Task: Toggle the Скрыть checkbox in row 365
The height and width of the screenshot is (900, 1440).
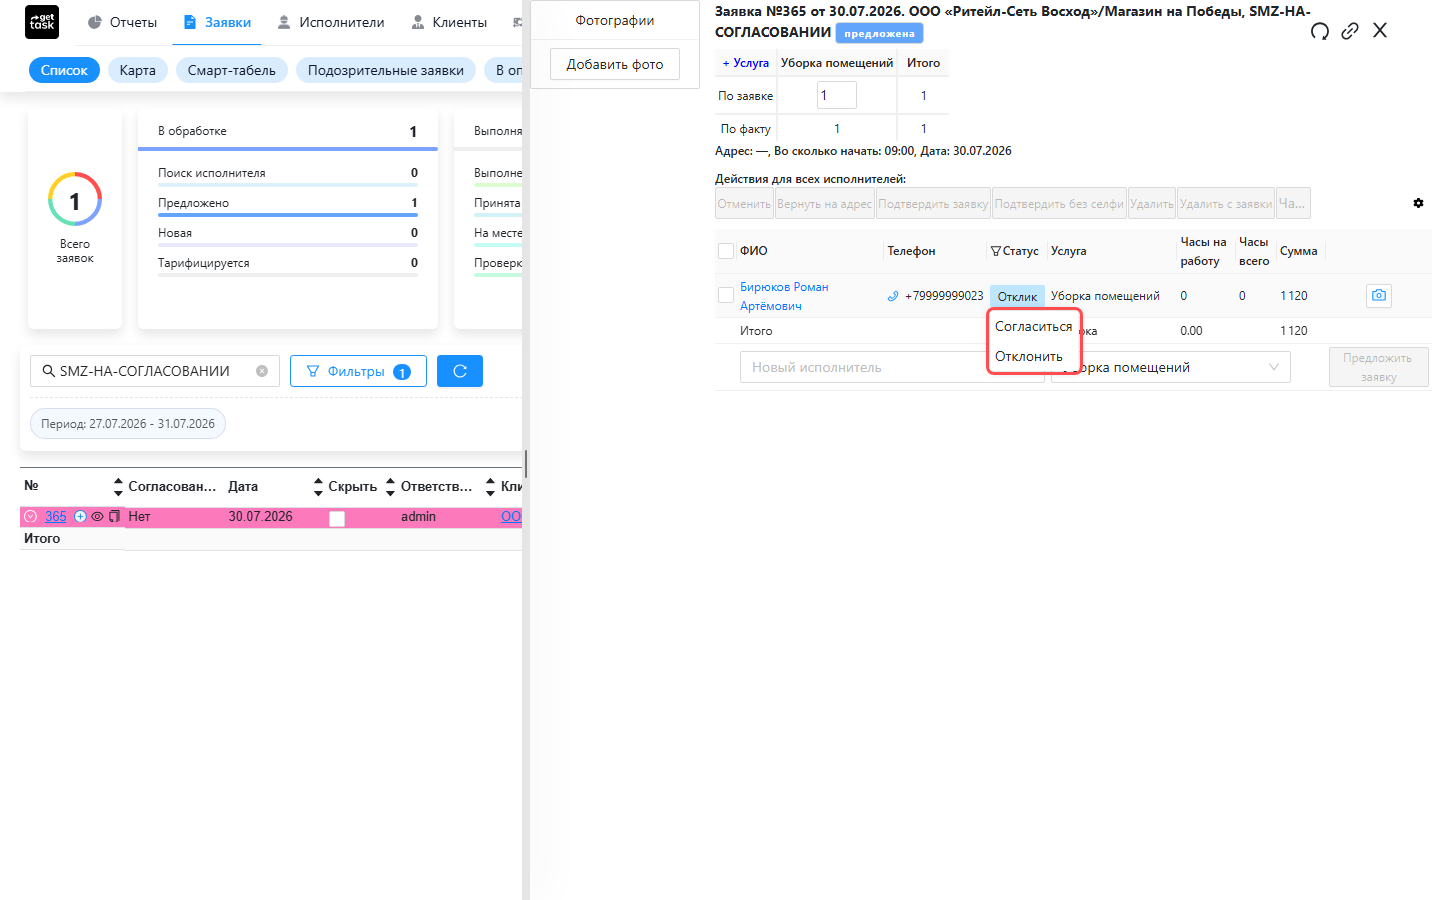Action: pos(337,518)
